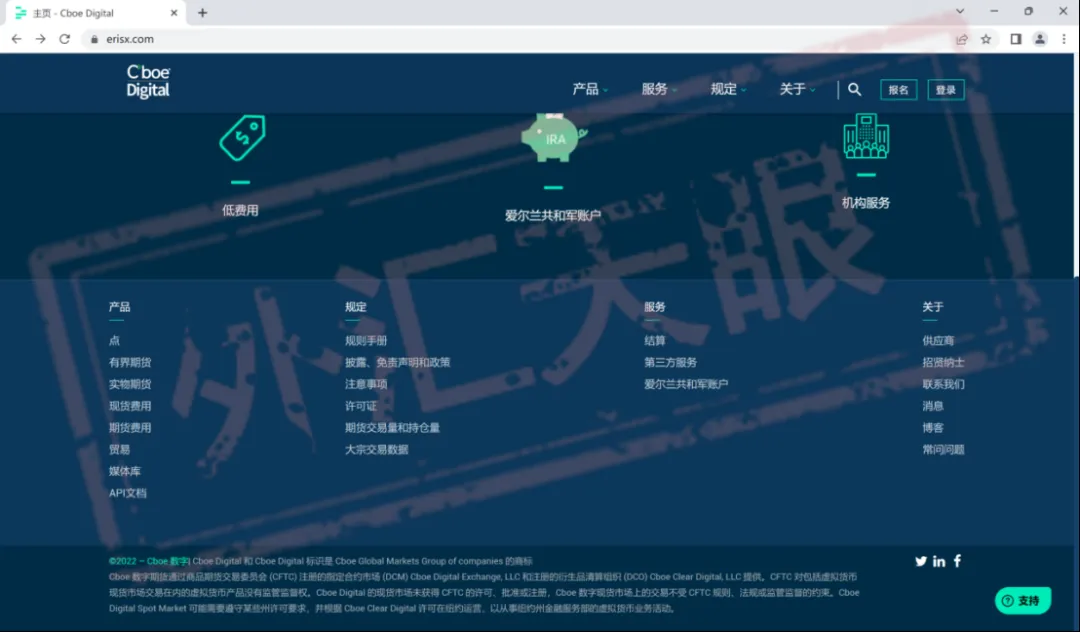Open the 供应商 footer link
This screenshot has width=1080, height=632.
pos(938,341)
